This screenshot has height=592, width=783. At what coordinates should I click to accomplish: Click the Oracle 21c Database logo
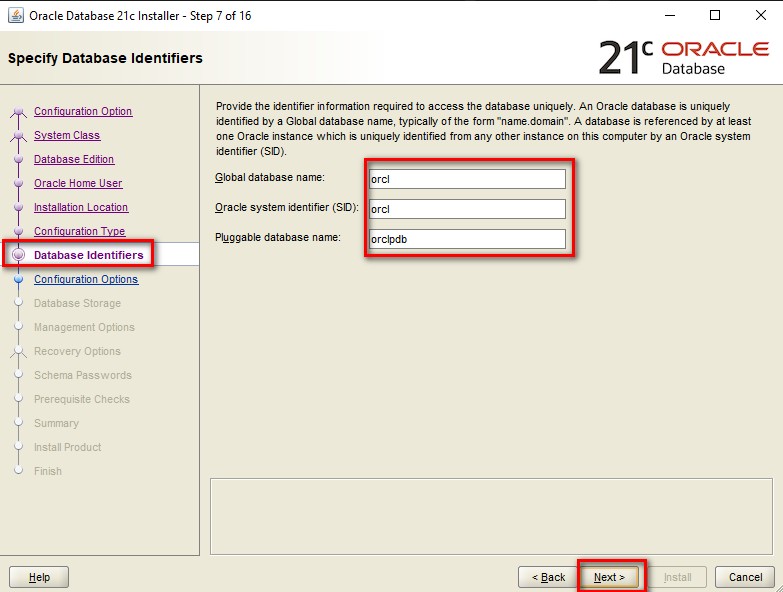pyautogui.click(x=684, y=57)
